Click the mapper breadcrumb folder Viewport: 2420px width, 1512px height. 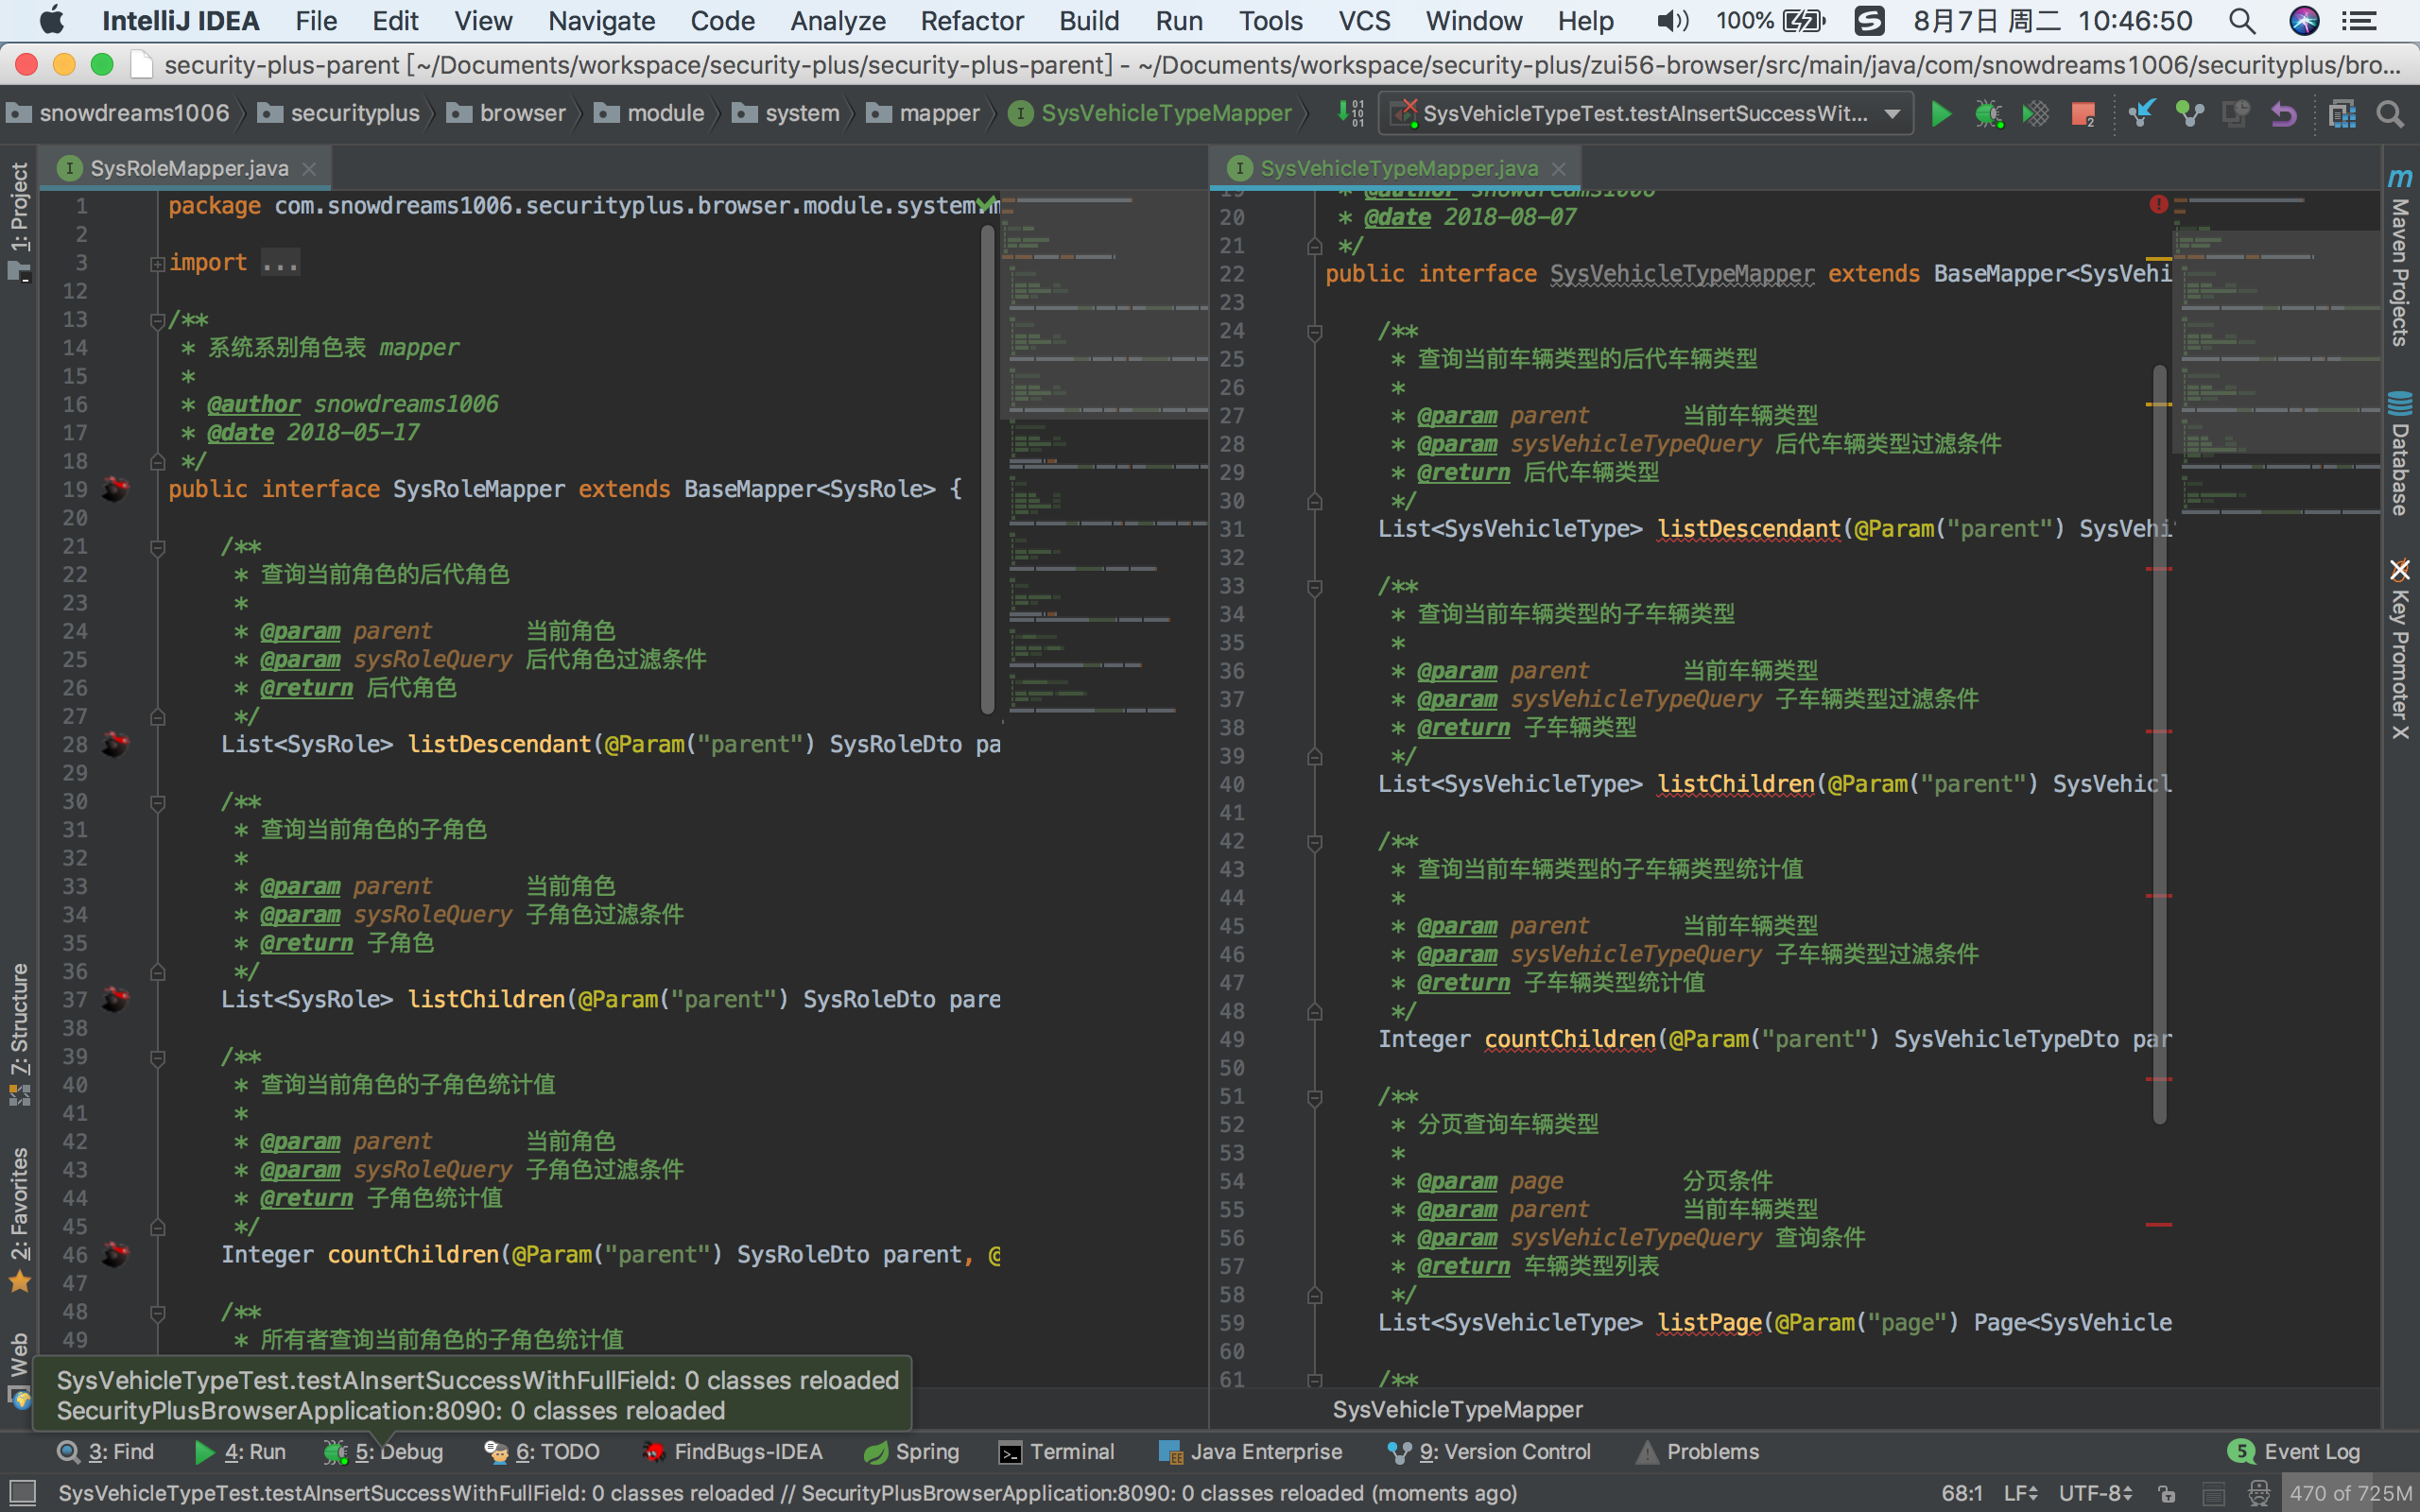click(923, 113)
